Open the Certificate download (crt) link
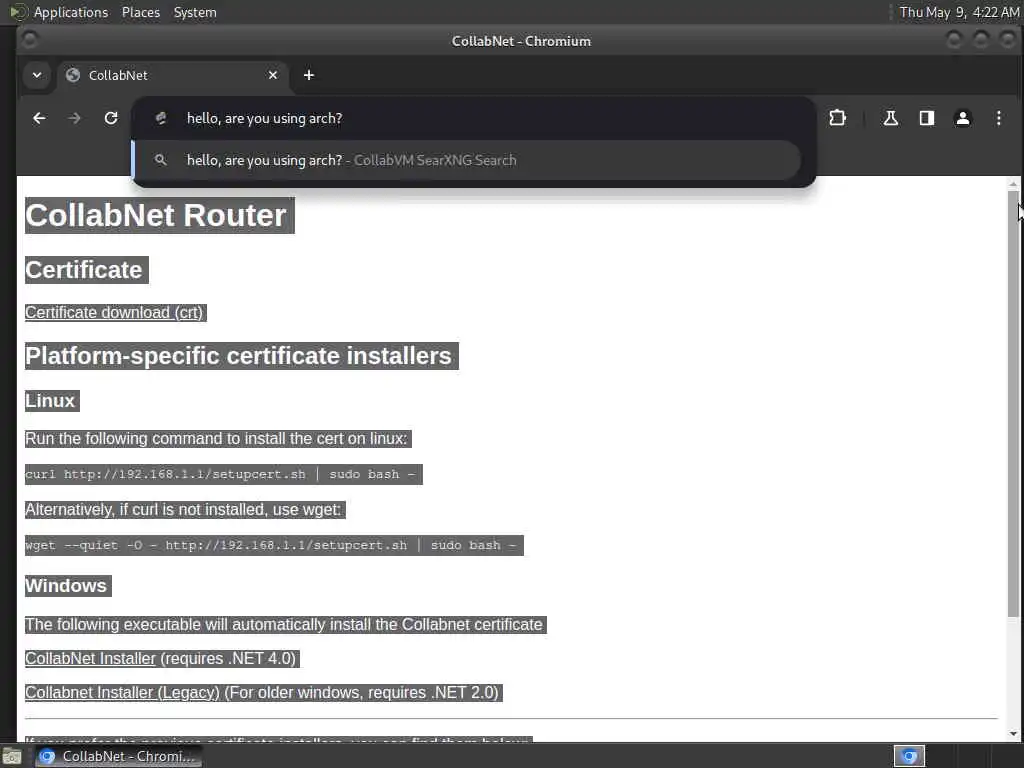 [114, 312]
